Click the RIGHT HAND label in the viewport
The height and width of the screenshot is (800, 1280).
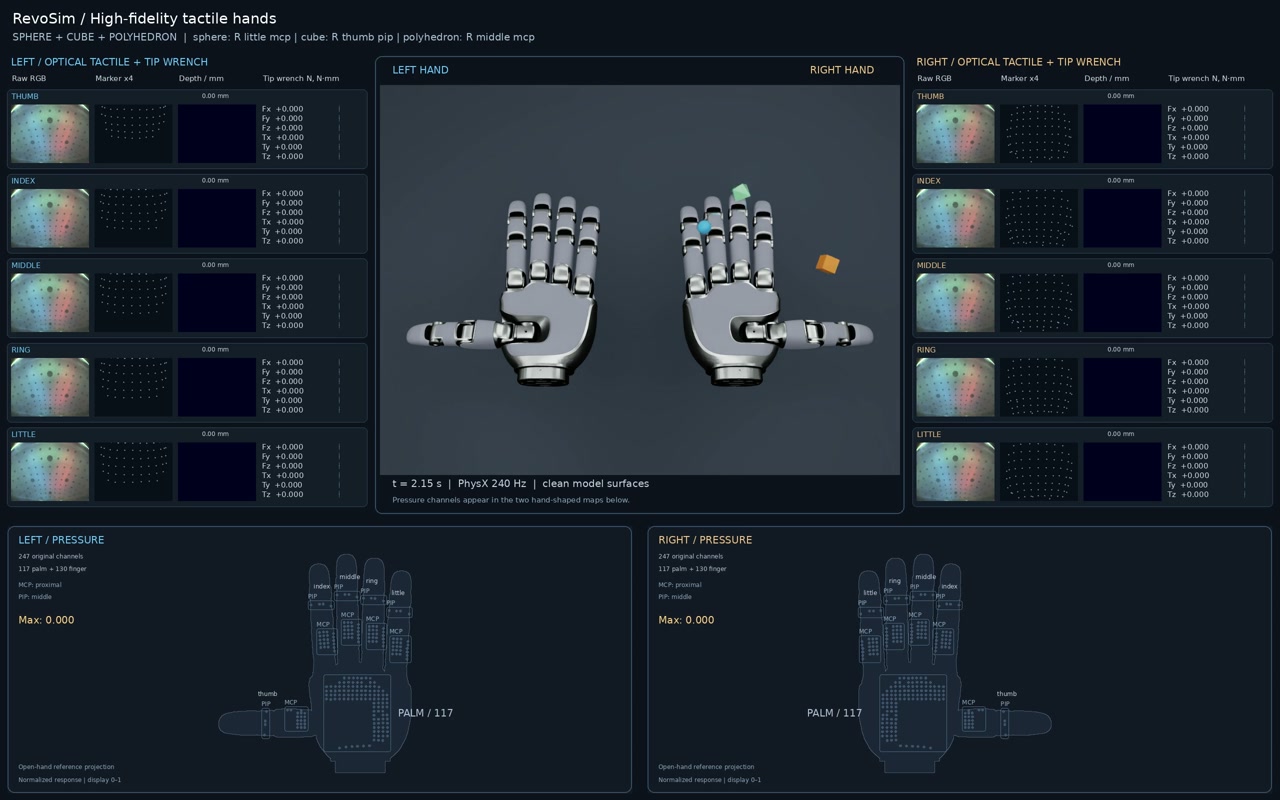click(842, 70)
